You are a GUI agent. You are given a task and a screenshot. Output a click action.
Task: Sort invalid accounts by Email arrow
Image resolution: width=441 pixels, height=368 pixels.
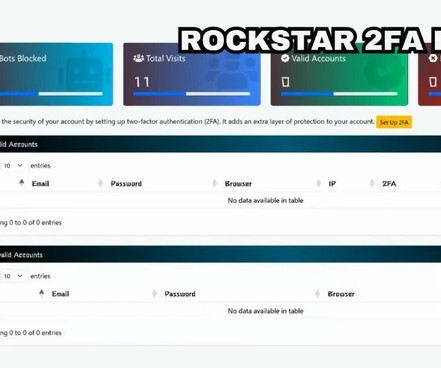click(42, 293)
